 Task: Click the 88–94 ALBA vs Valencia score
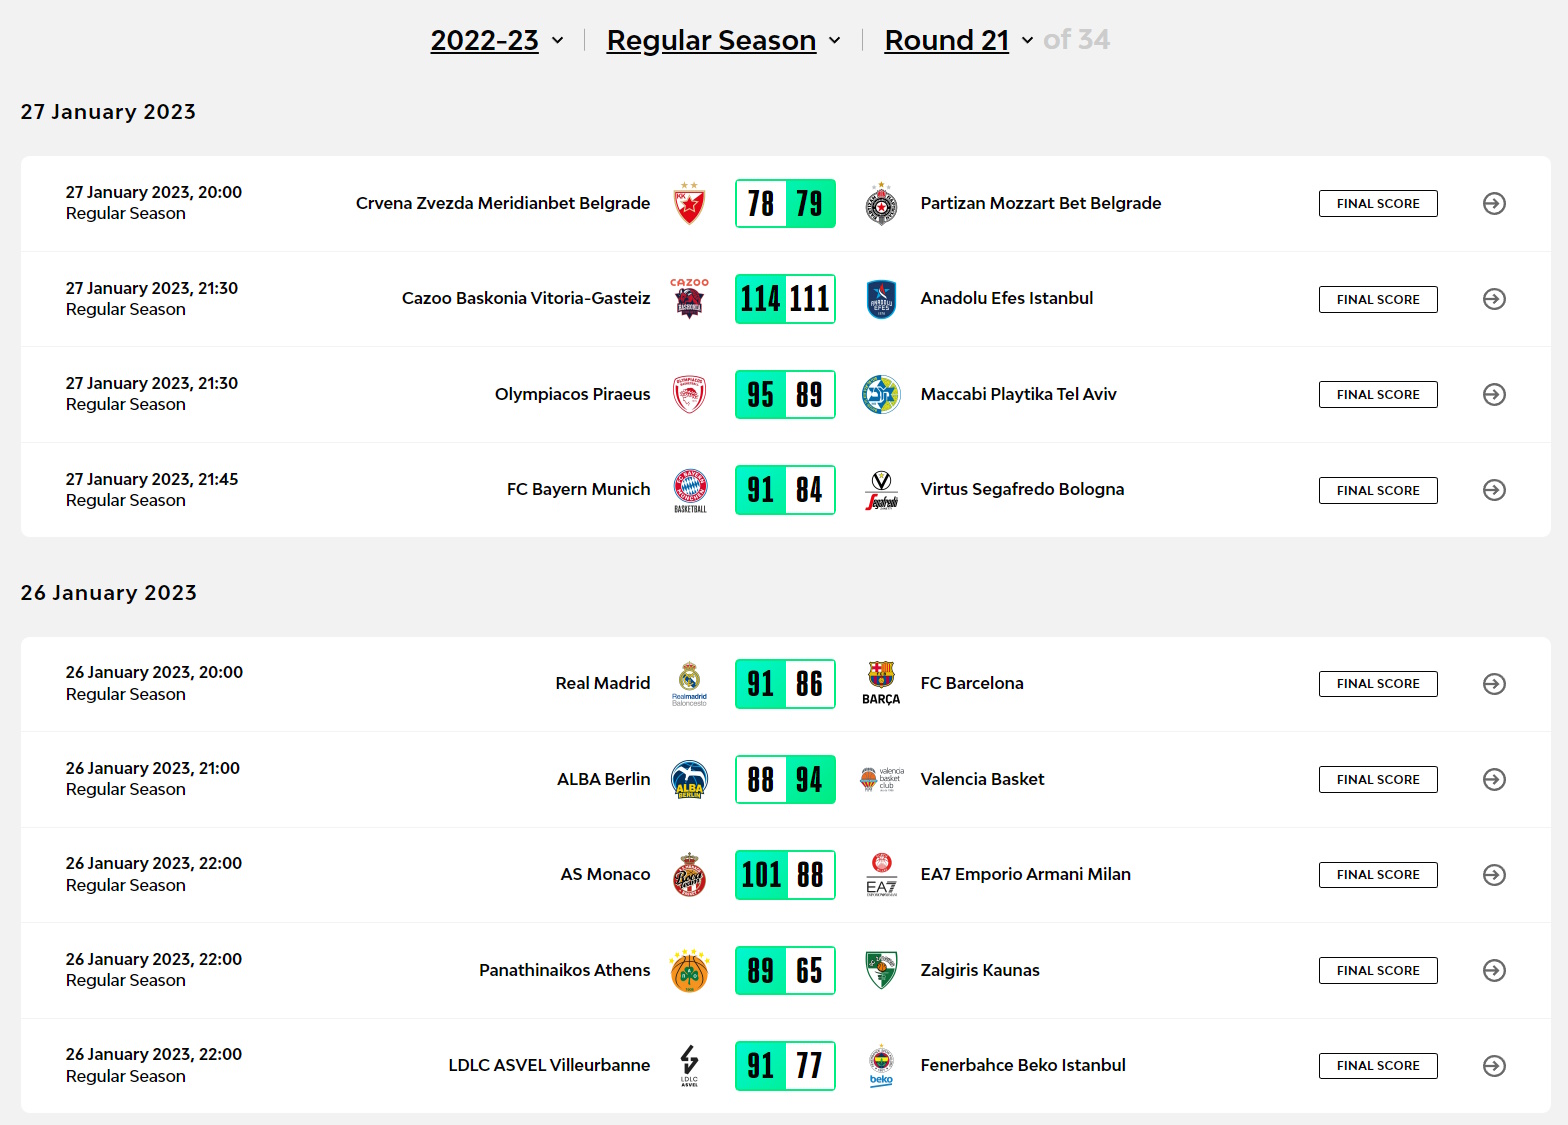pyautogui.click(x=785, y=780)
